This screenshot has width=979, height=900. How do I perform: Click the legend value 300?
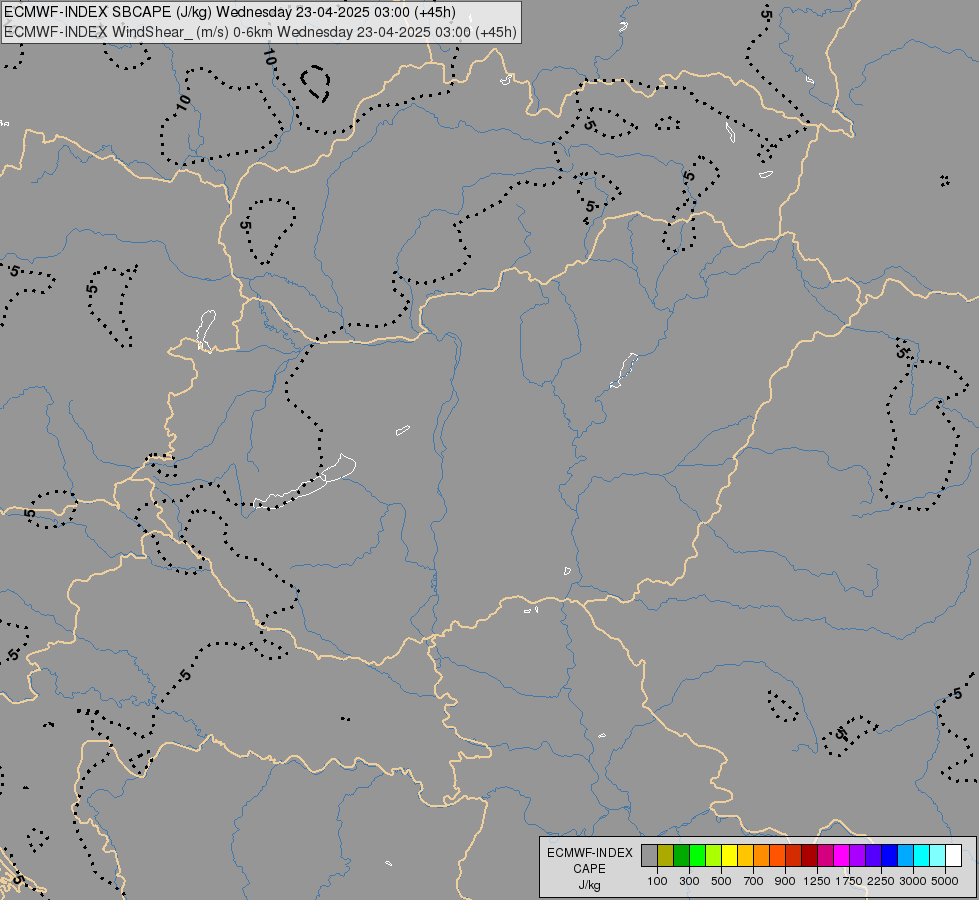point(689,881)
